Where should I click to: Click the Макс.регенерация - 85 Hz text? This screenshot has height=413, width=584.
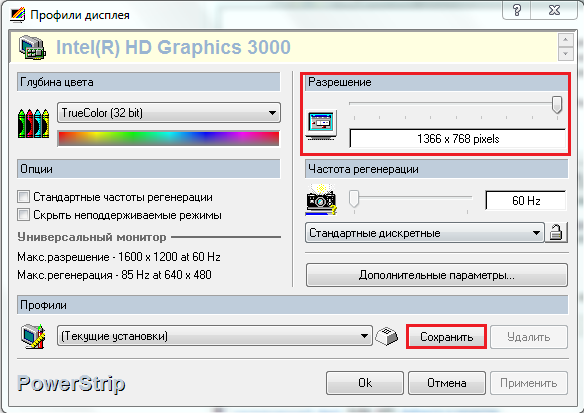pyautogui.click(x=114, y=275)
